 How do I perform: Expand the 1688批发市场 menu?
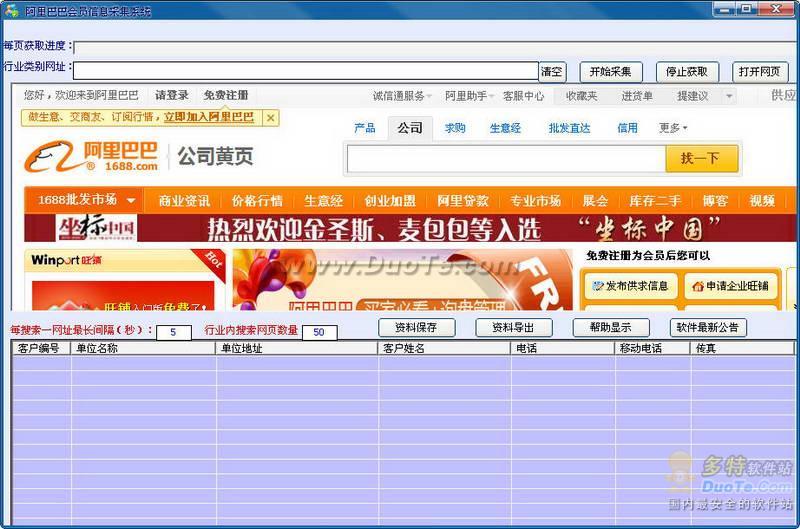[x=86, y=200]
